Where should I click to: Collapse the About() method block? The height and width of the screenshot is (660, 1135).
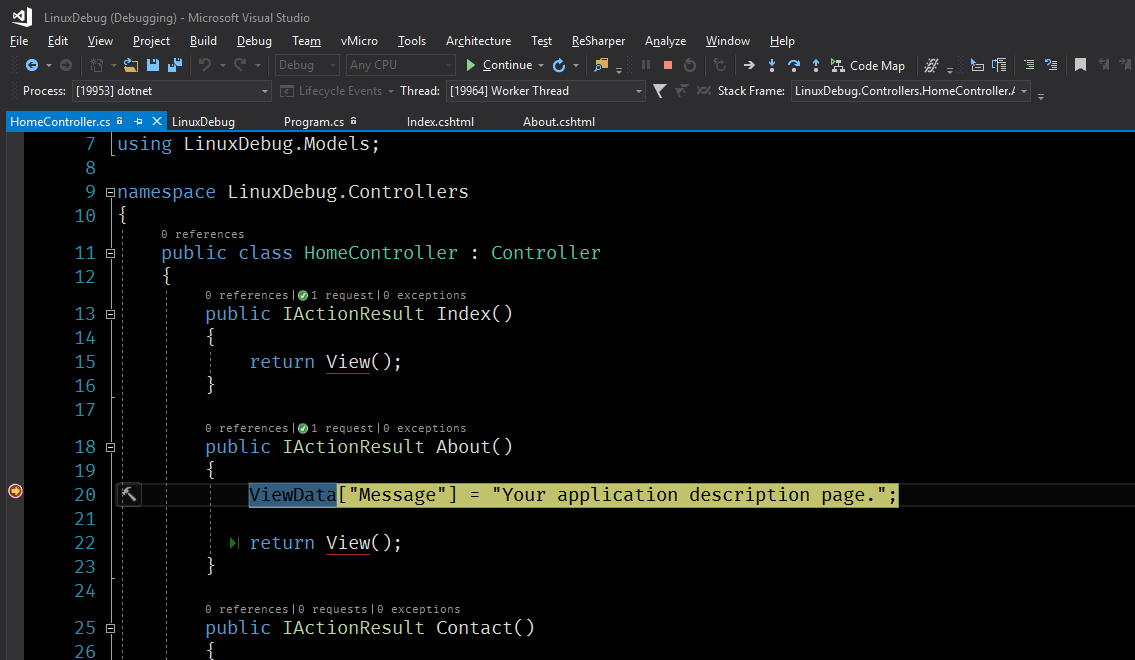110,447
